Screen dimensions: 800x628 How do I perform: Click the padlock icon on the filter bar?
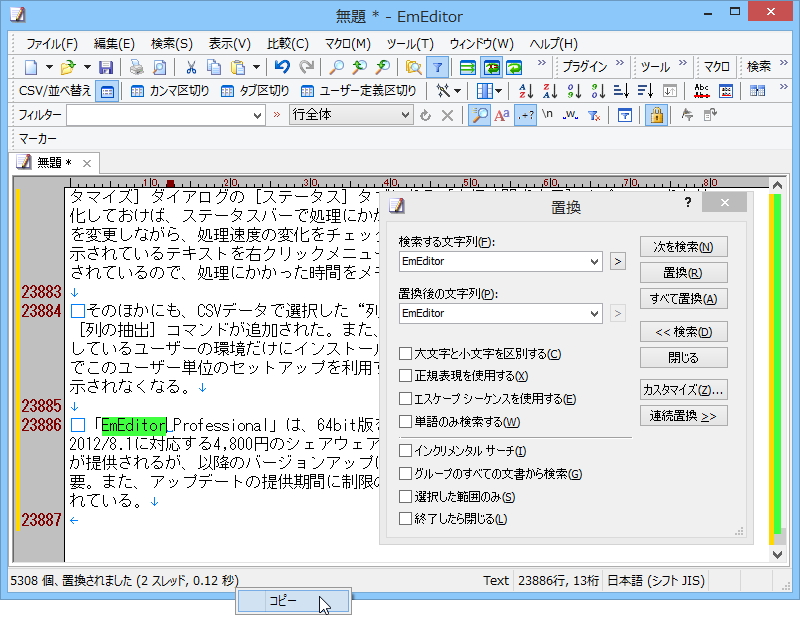click(655, 115)
